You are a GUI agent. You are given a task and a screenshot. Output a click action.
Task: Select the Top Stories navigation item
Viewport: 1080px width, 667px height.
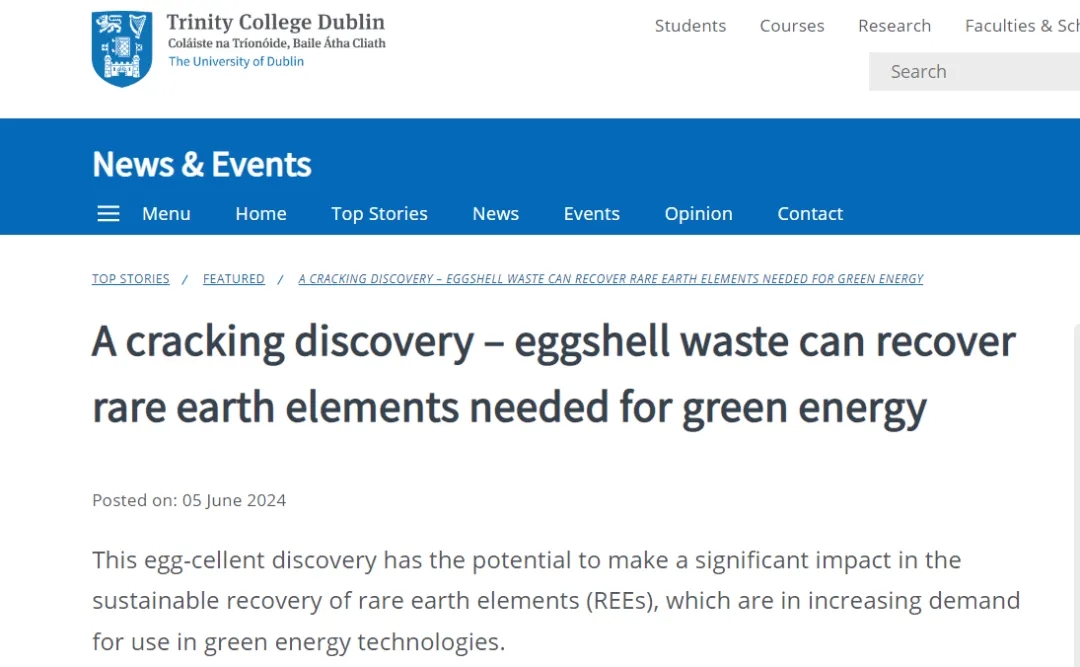(380, 214)
